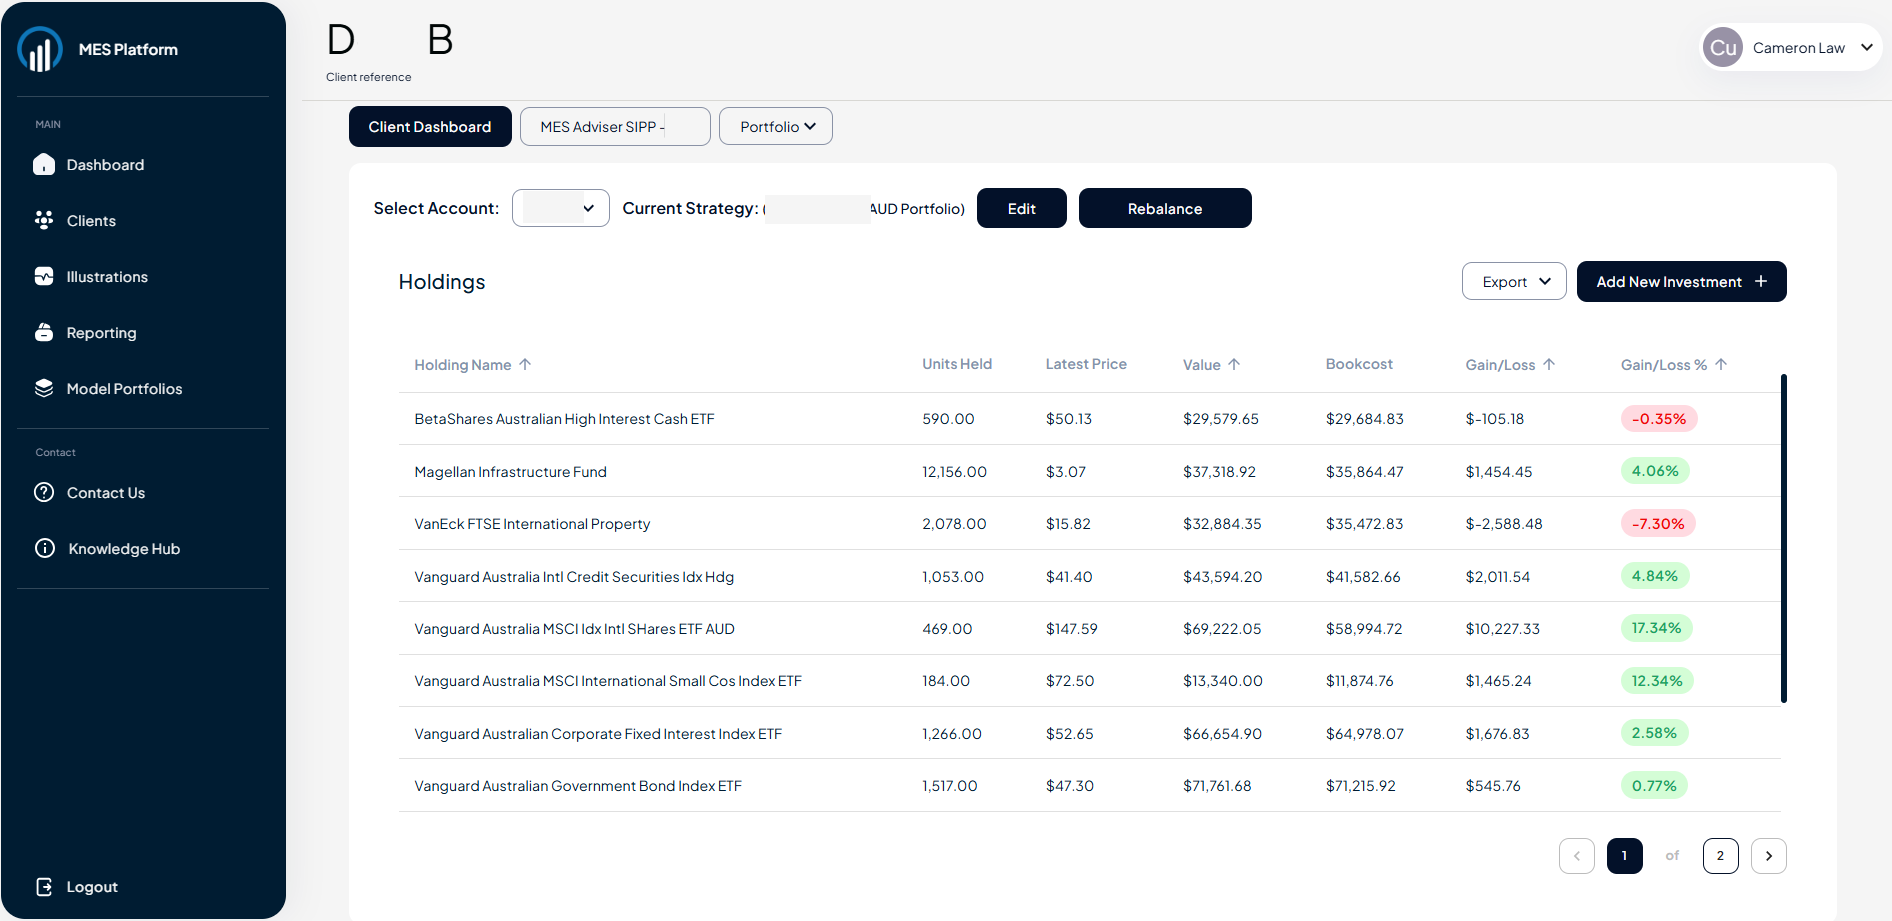Switch to the Client Dashboard tab
The width and height of the screenshot is (1892, 921).
point(430,127)
